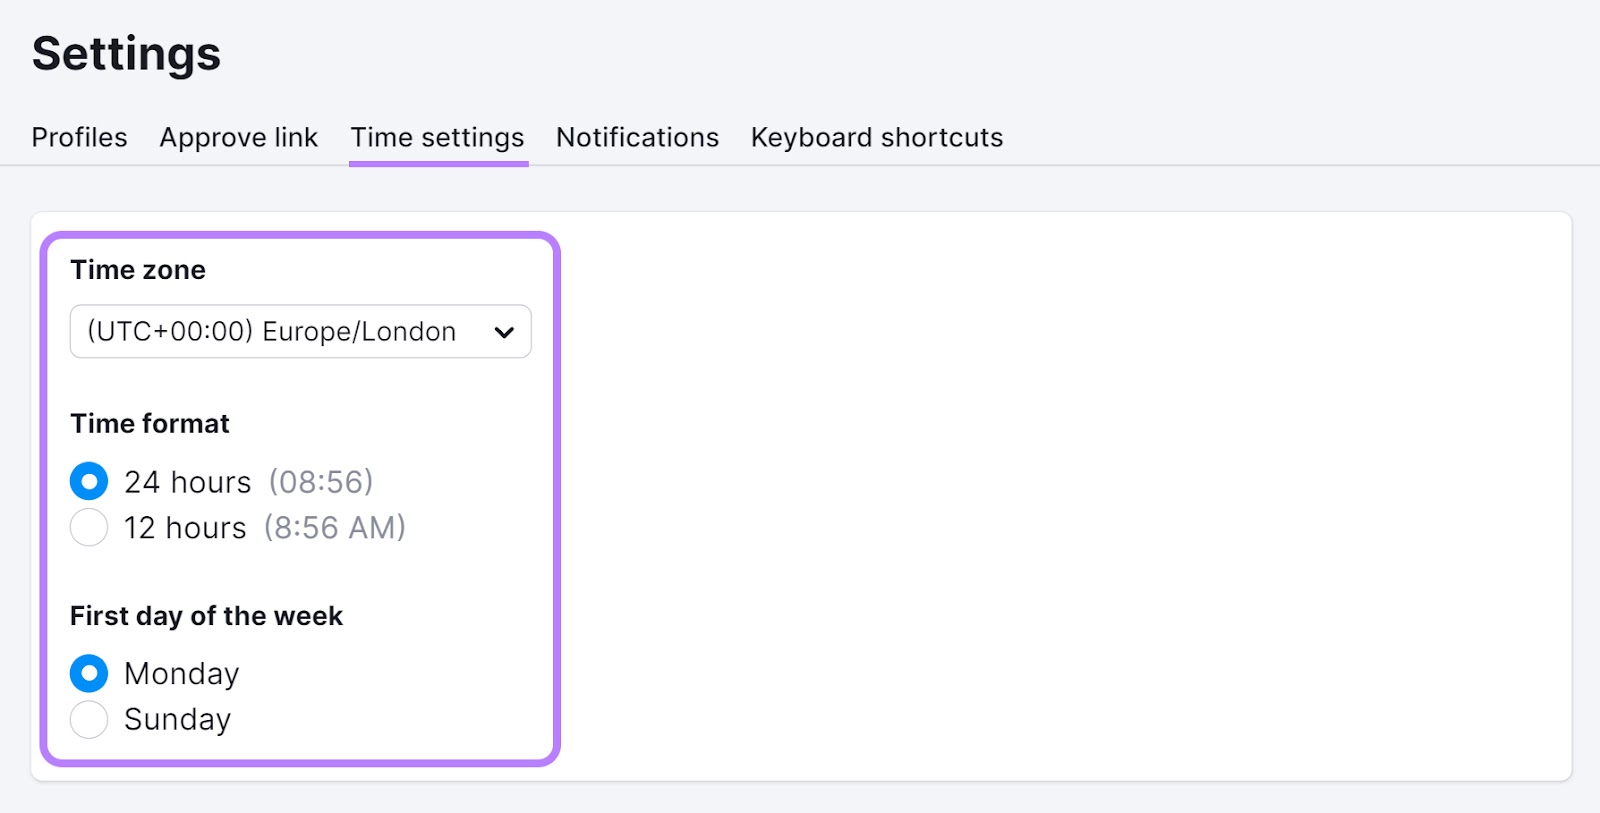Screen dimensions: 1600x813
Task: Click the (08:56) time example text
Action: [320, 482]
